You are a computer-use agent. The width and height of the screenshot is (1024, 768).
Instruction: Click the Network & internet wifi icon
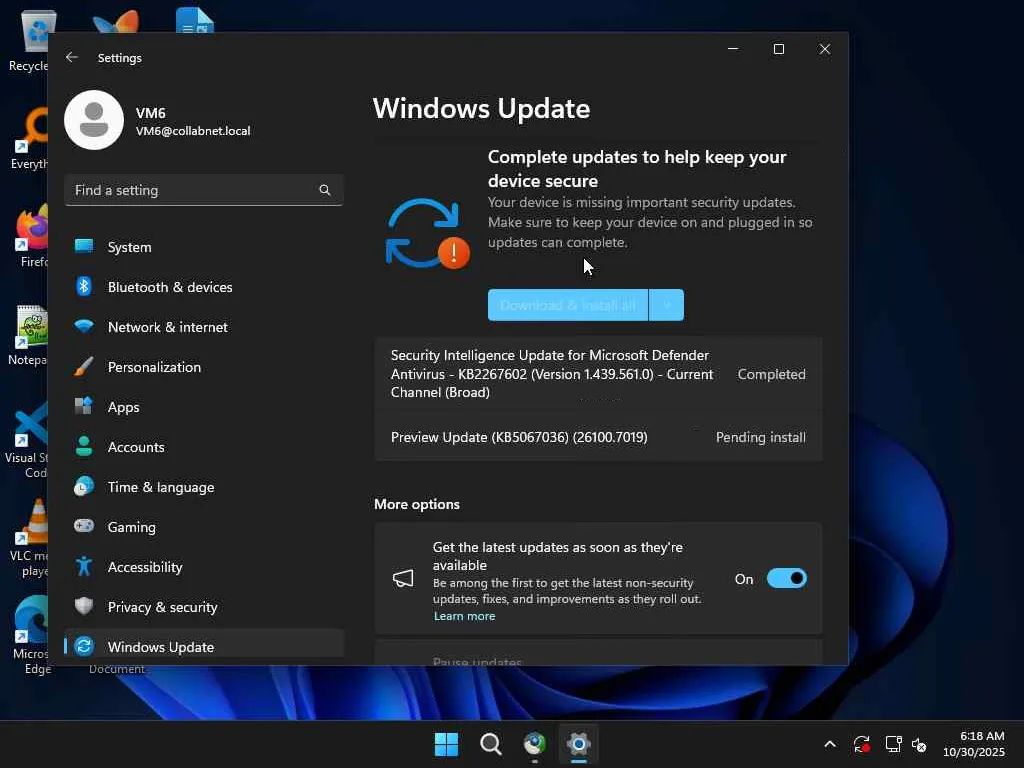[84, 326]
